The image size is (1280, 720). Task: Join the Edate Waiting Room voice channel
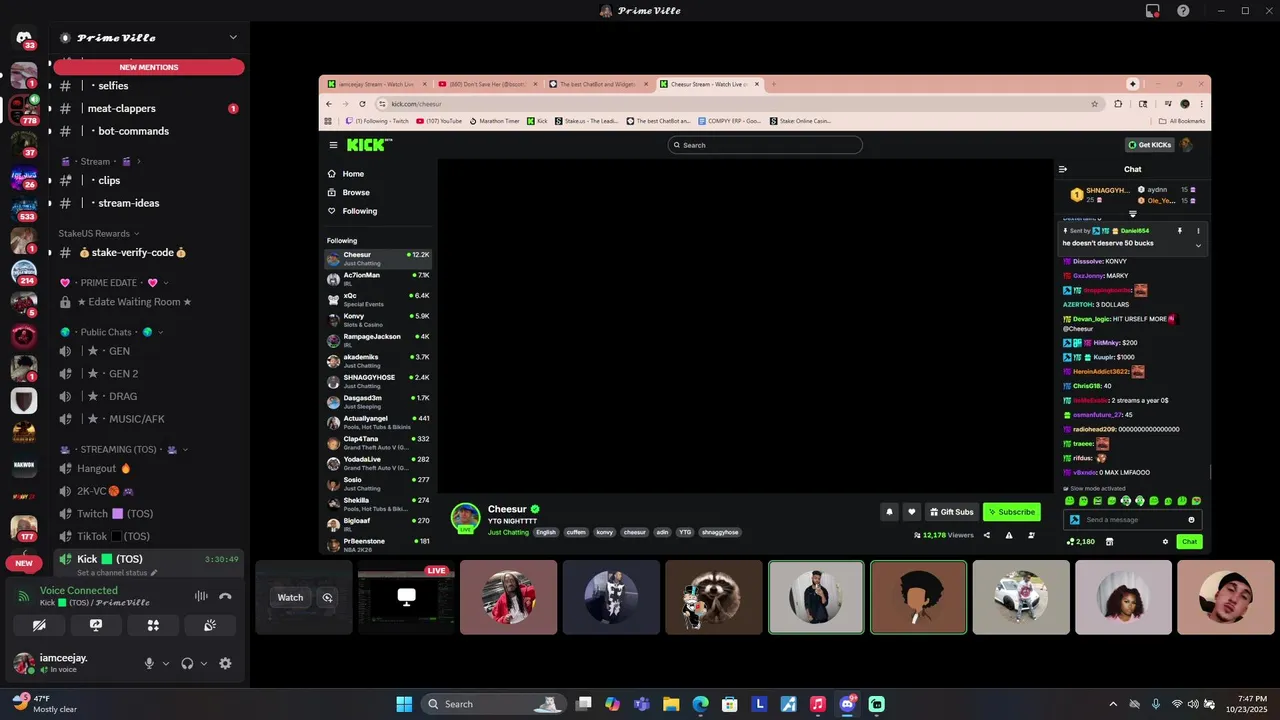[149, 302]
